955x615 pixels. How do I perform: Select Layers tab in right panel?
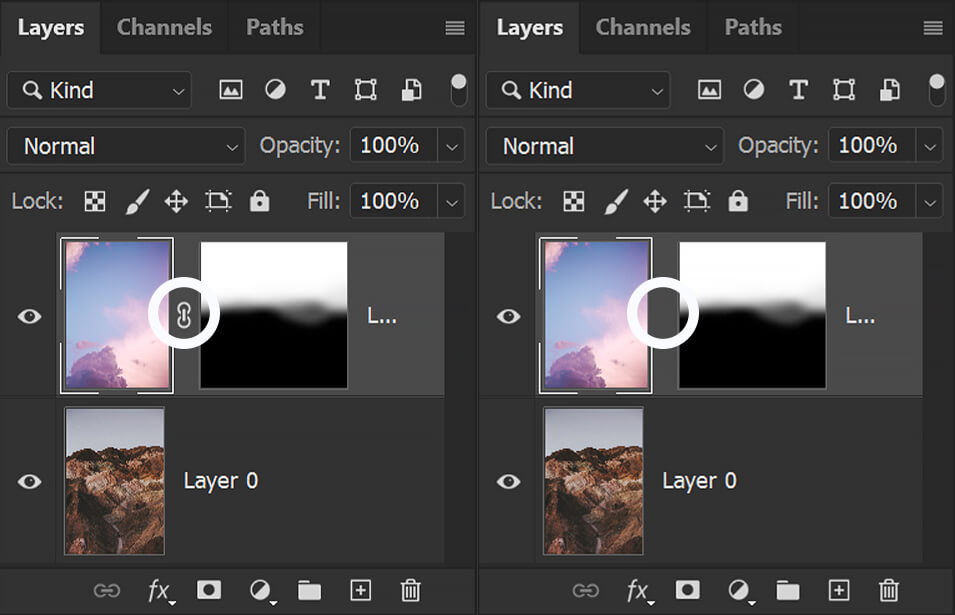click(529, 27)
